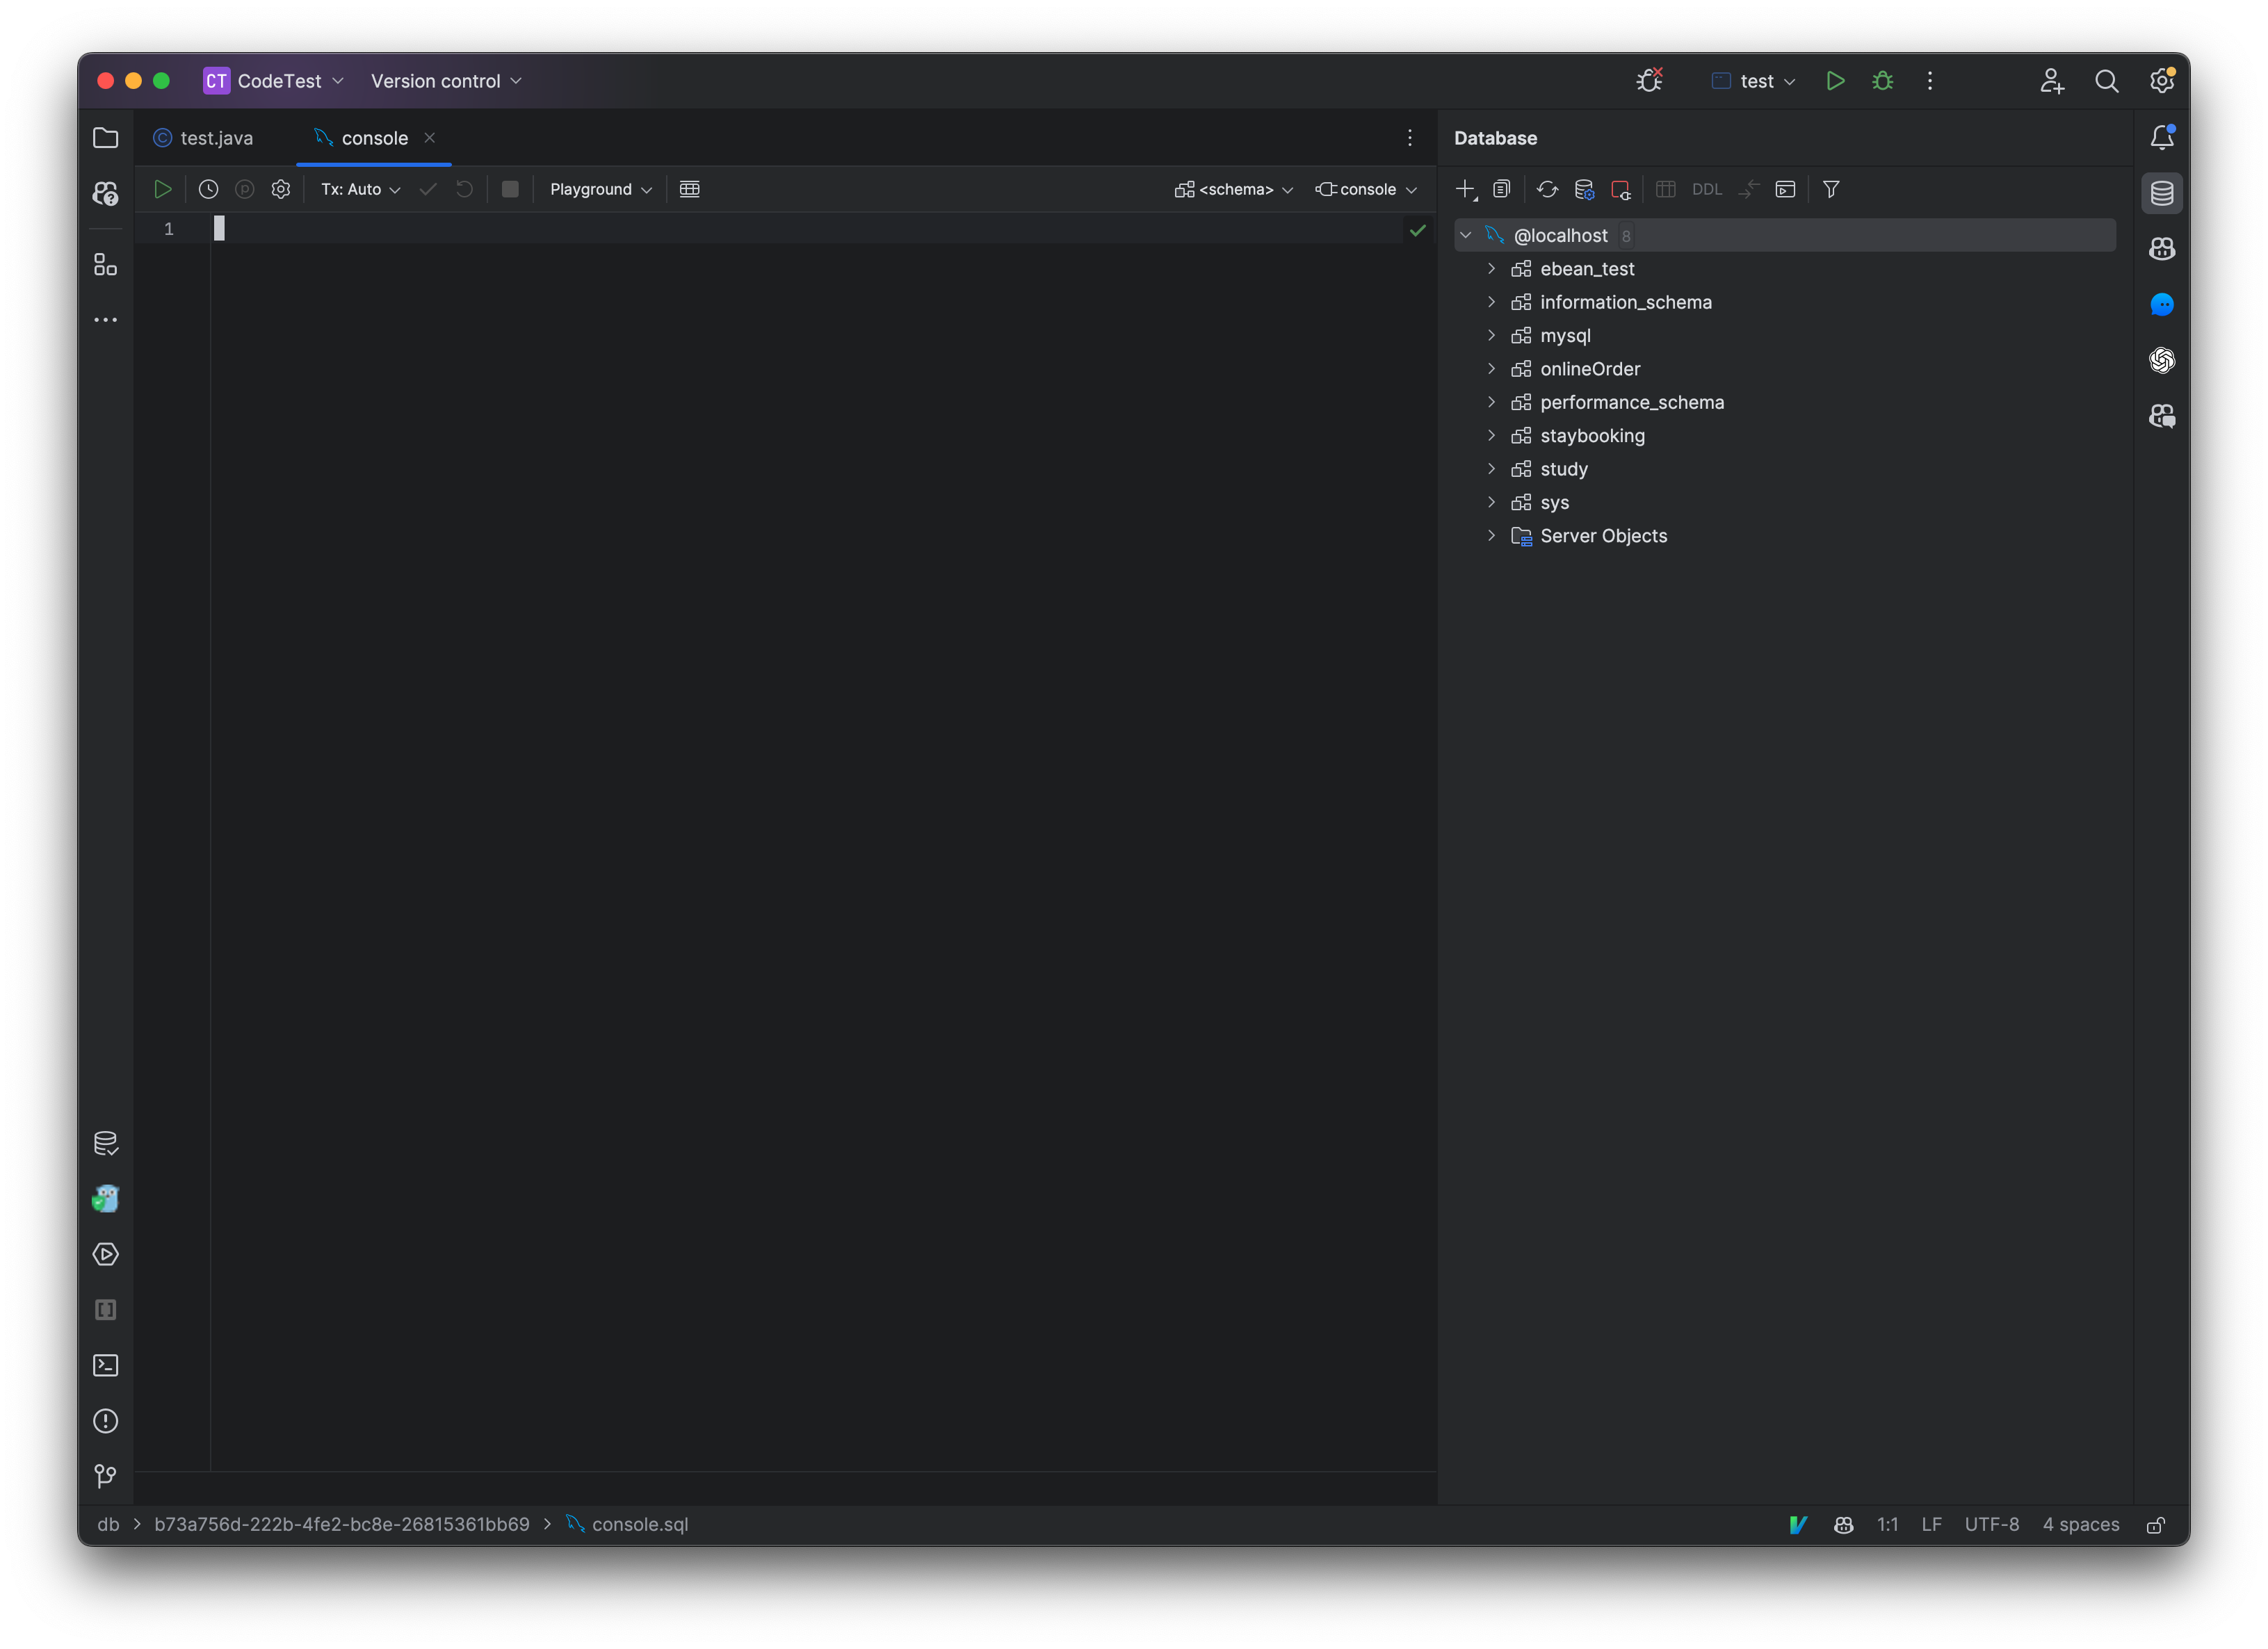Switch to the test.java tab

[216, 138]
